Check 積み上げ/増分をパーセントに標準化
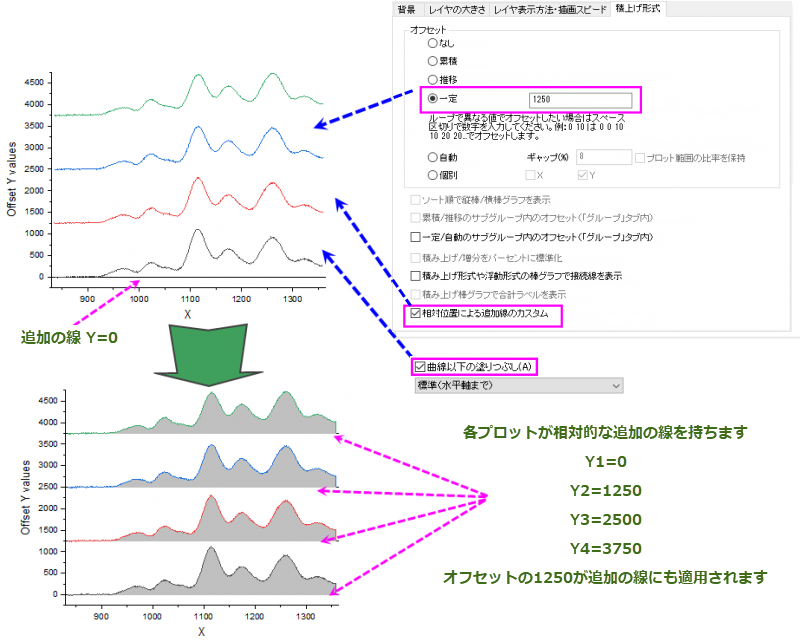The height and width of the screenshot is (642, 800). pyautogui.click(x=415, y=258)
